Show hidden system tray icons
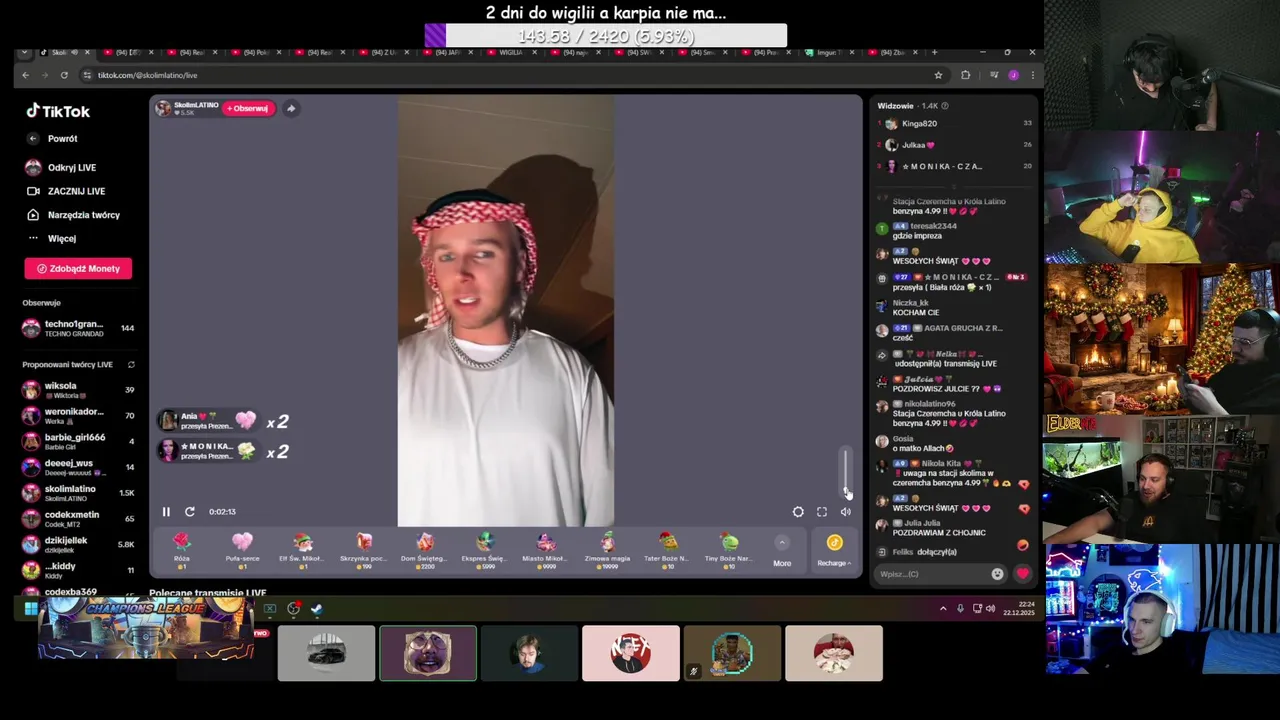This screenshot has height=720, width=1280. coord(943,608)
